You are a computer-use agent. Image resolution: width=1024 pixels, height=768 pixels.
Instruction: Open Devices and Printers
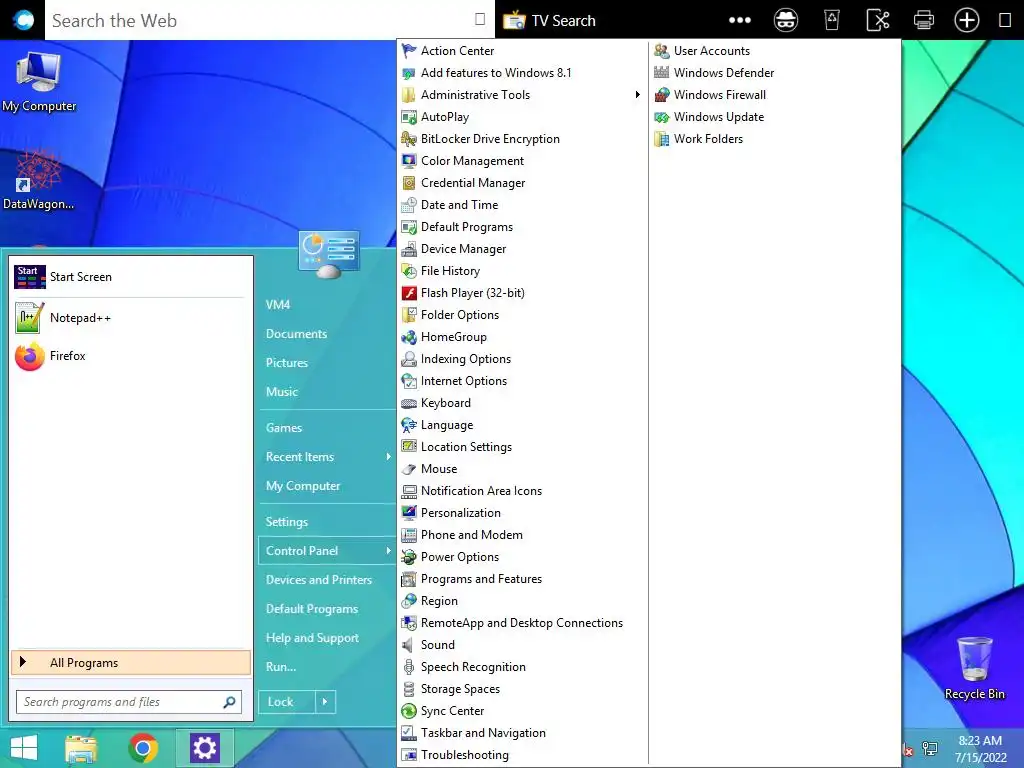(319, 580)
